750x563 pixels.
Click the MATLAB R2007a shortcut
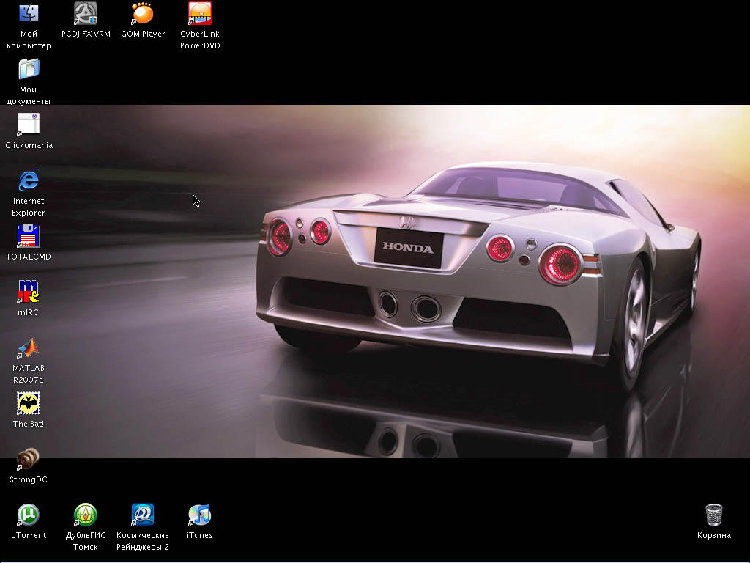[29, 348]
